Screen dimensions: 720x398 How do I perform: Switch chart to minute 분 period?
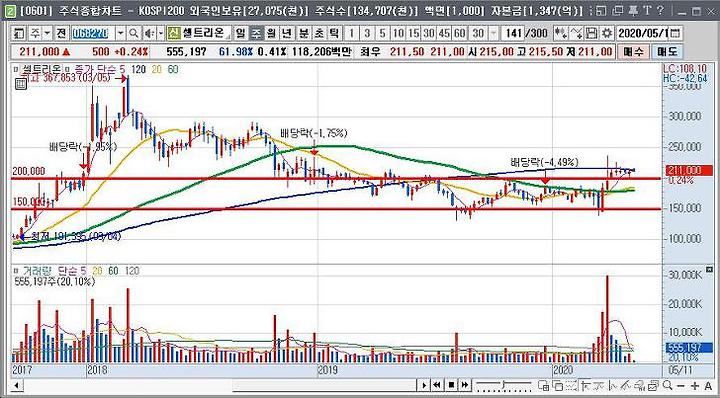[304, 33]
